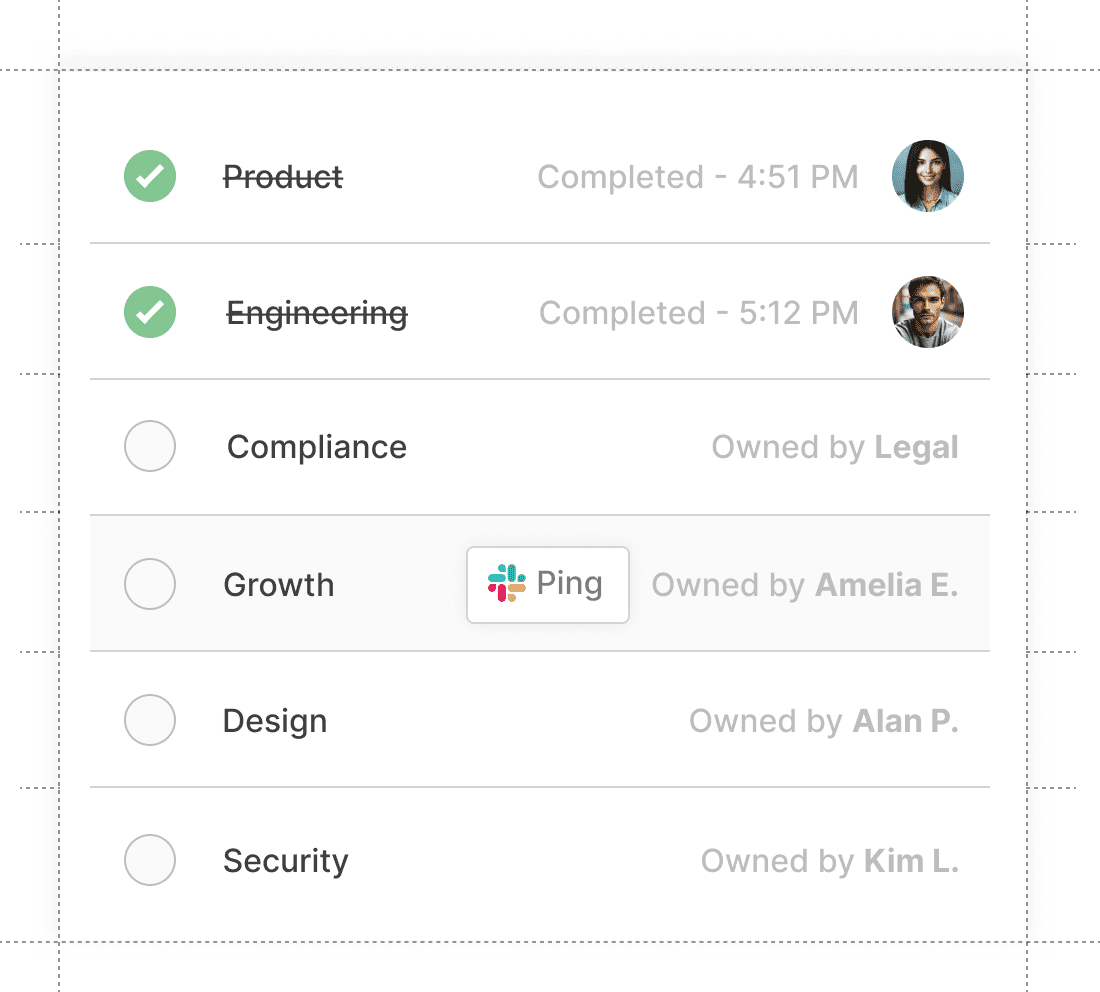Open the avatar photo on the Product row

coord(927,176)
